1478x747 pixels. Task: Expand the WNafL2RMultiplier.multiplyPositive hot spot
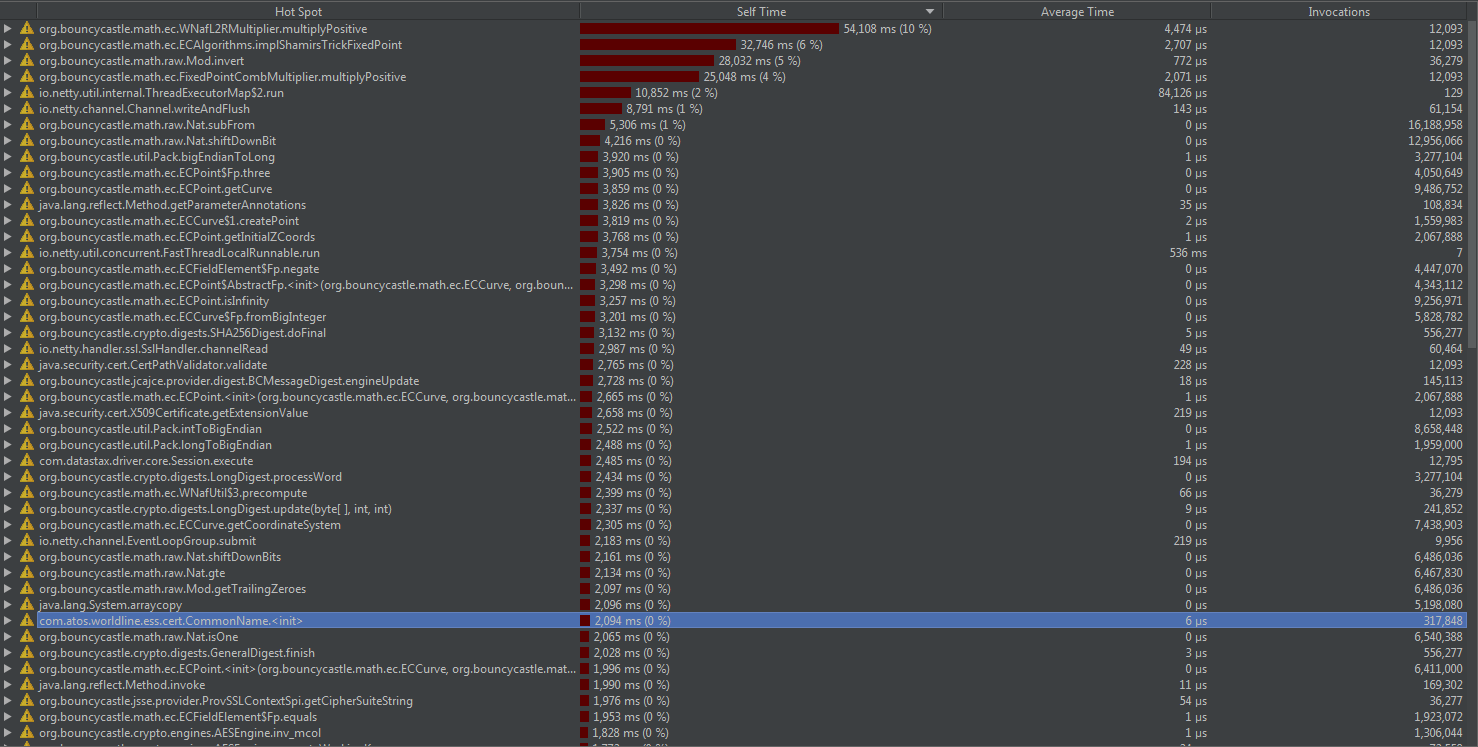click(8, 28)
